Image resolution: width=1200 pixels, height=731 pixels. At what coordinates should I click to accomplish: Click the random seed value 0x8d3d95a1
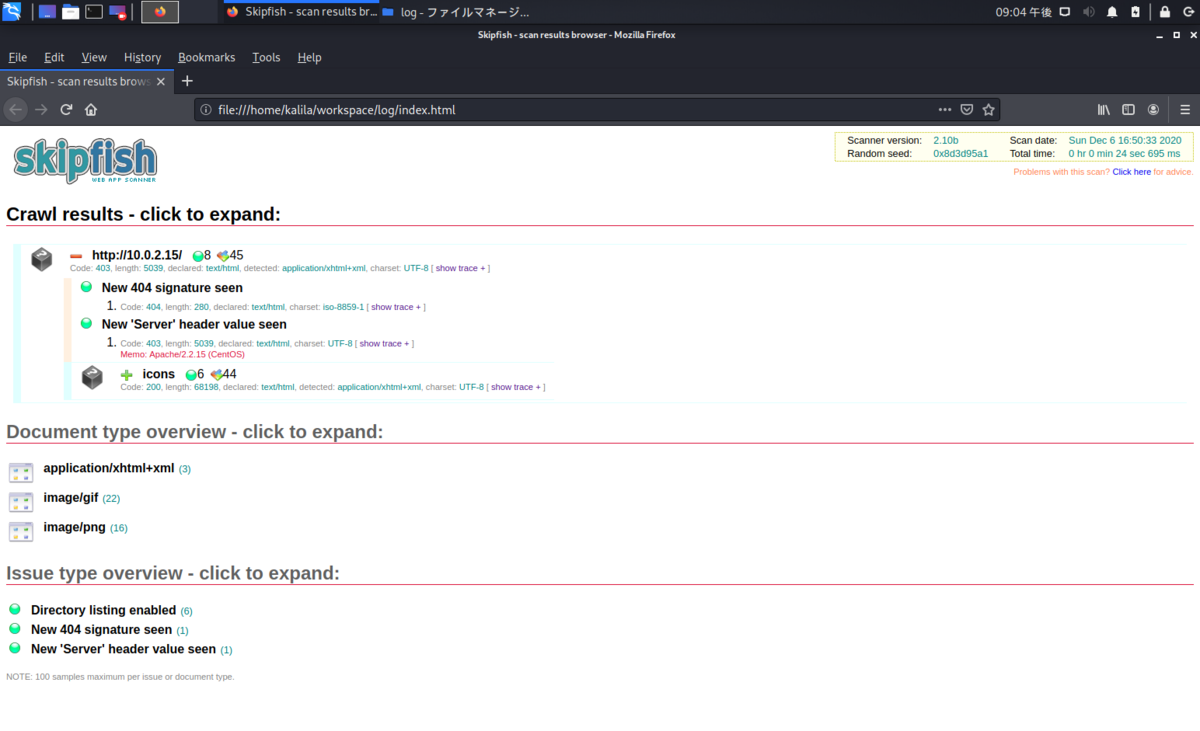click(x=960, y=153)
